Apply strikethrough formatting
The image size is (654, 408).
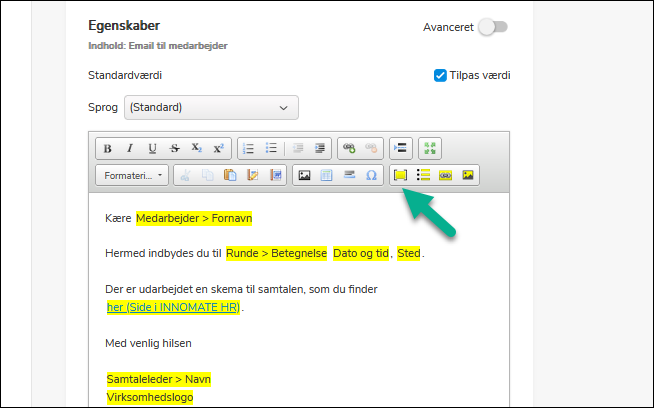pyautogui.click(x=174, y=148)
